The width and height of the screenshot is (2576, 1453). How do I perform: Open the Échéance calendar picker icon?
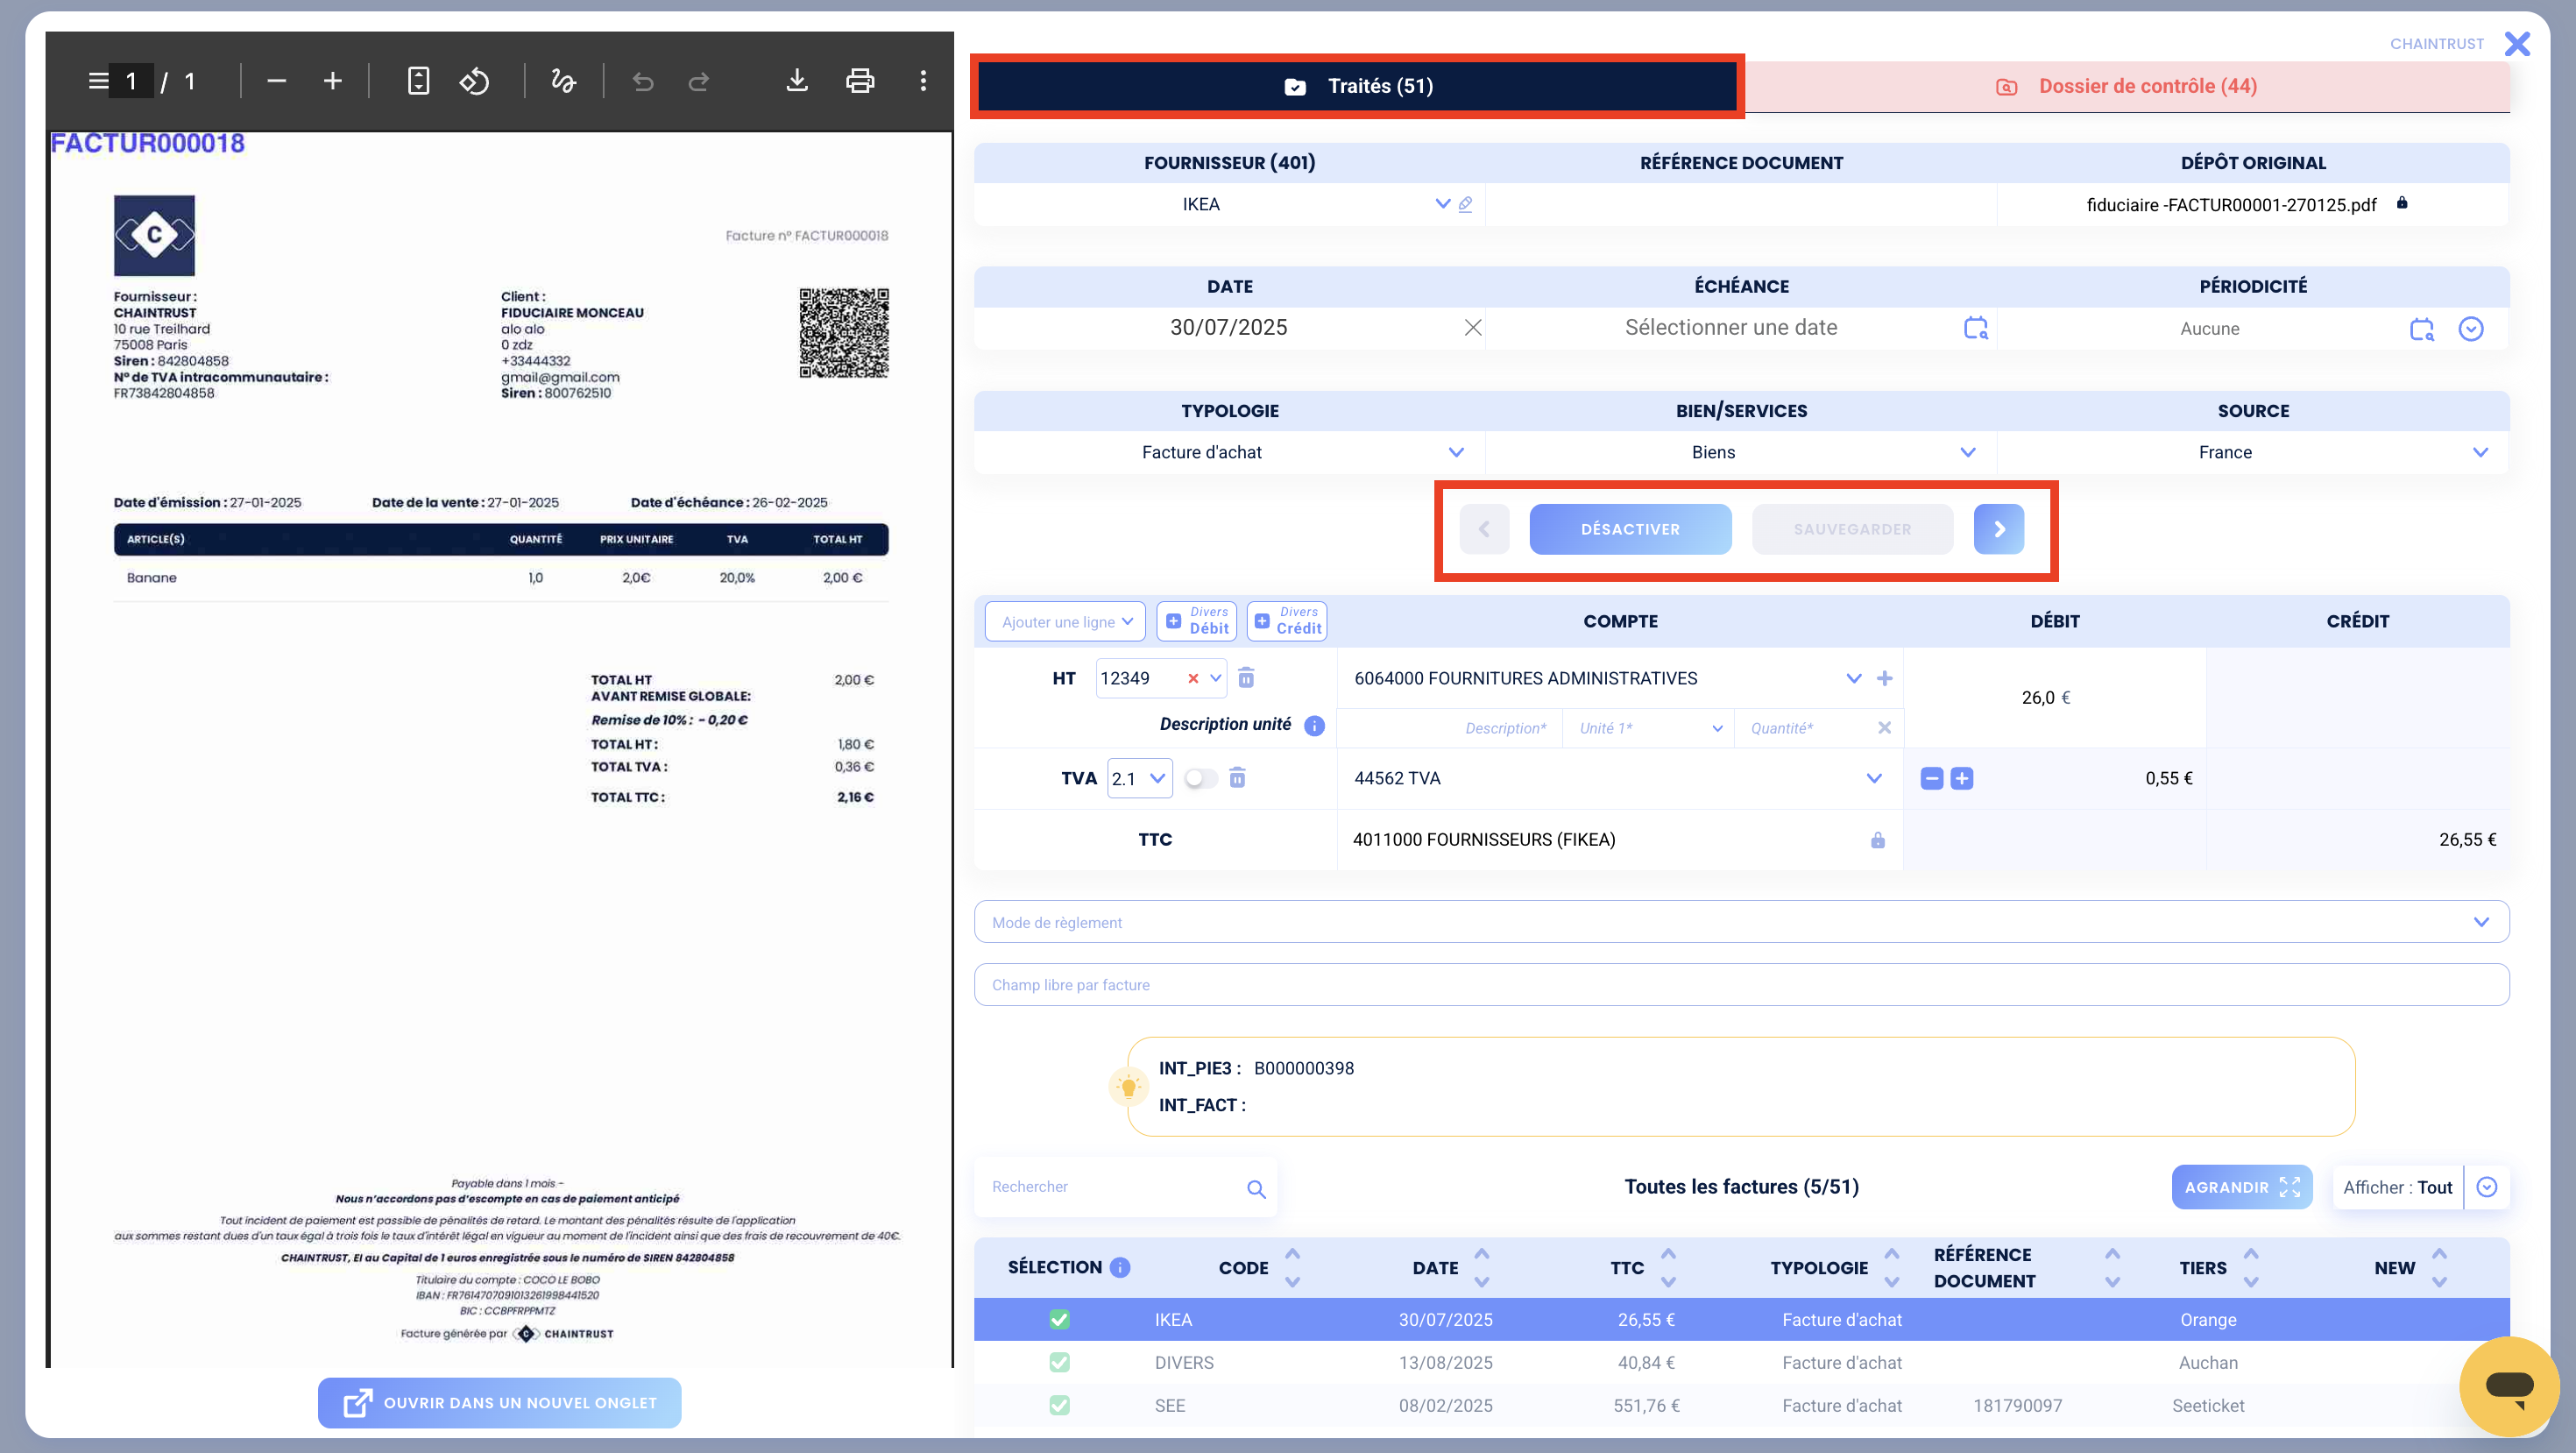(1975, 328)
